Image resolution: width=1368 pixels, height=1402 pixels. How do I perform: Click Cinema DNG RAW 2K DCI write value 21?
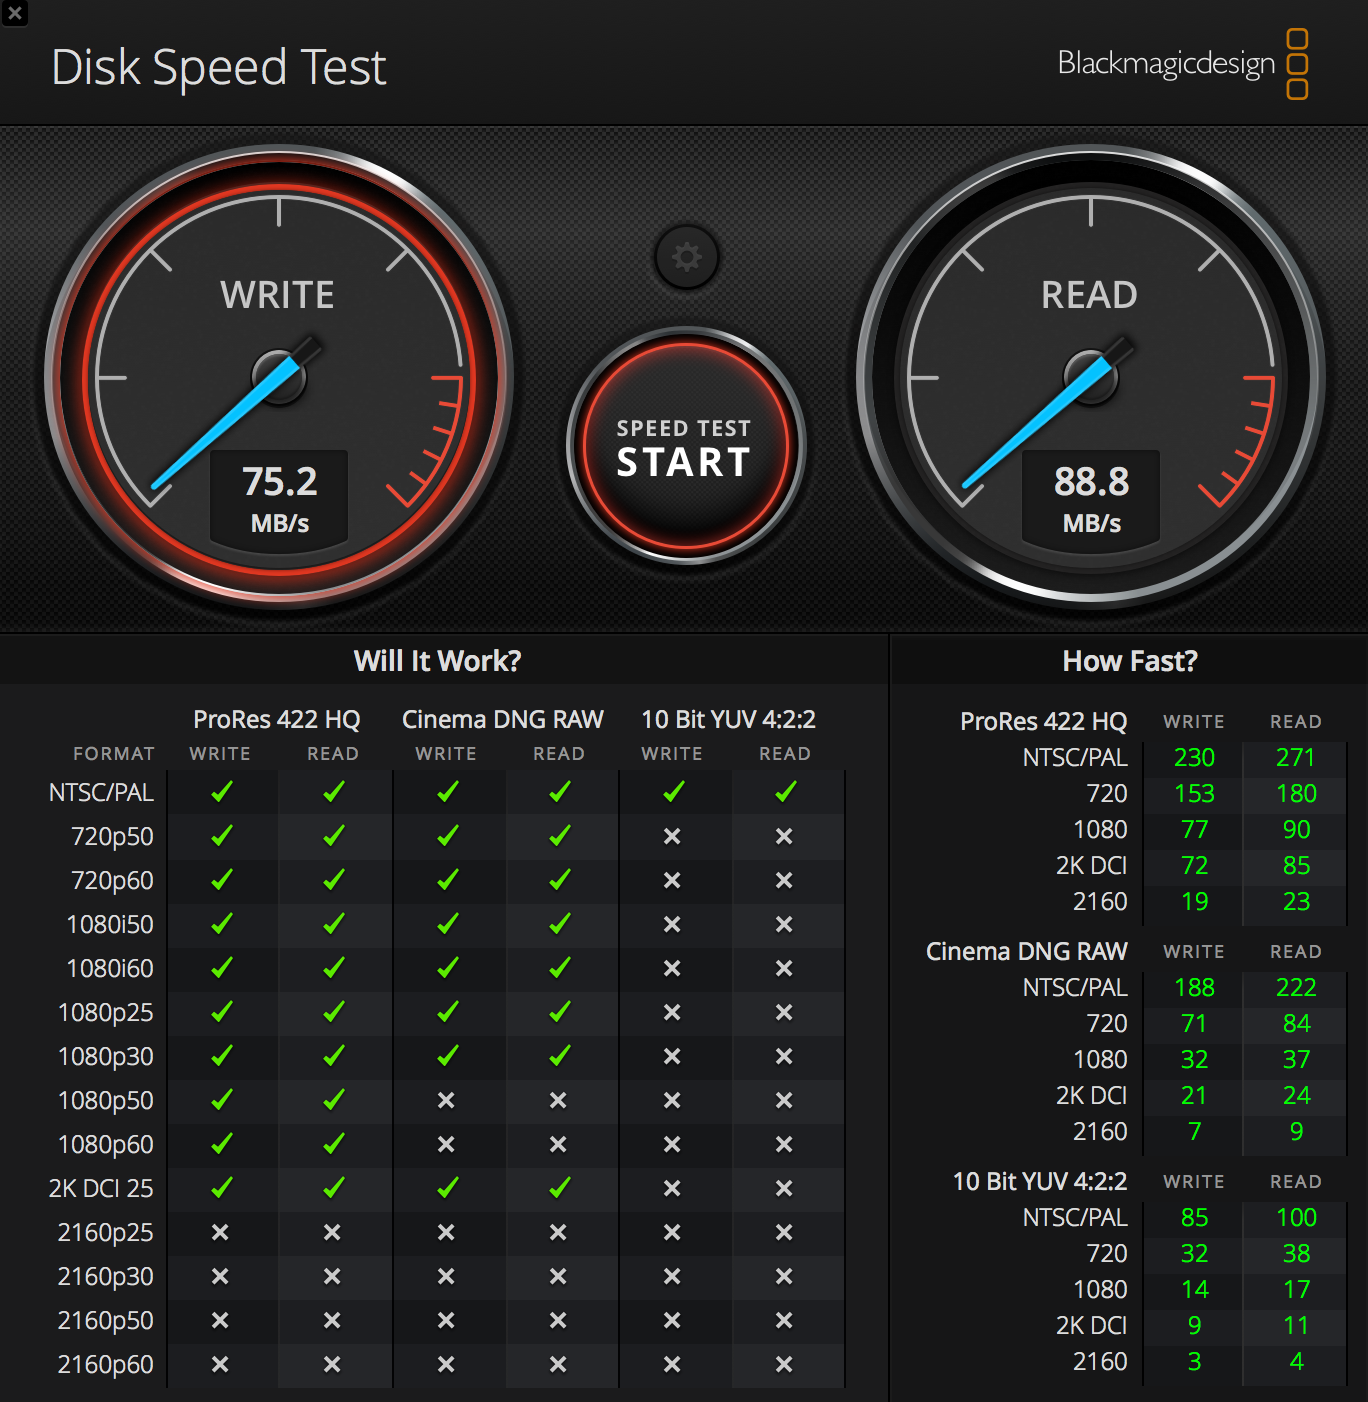tap(1194, 1096)
